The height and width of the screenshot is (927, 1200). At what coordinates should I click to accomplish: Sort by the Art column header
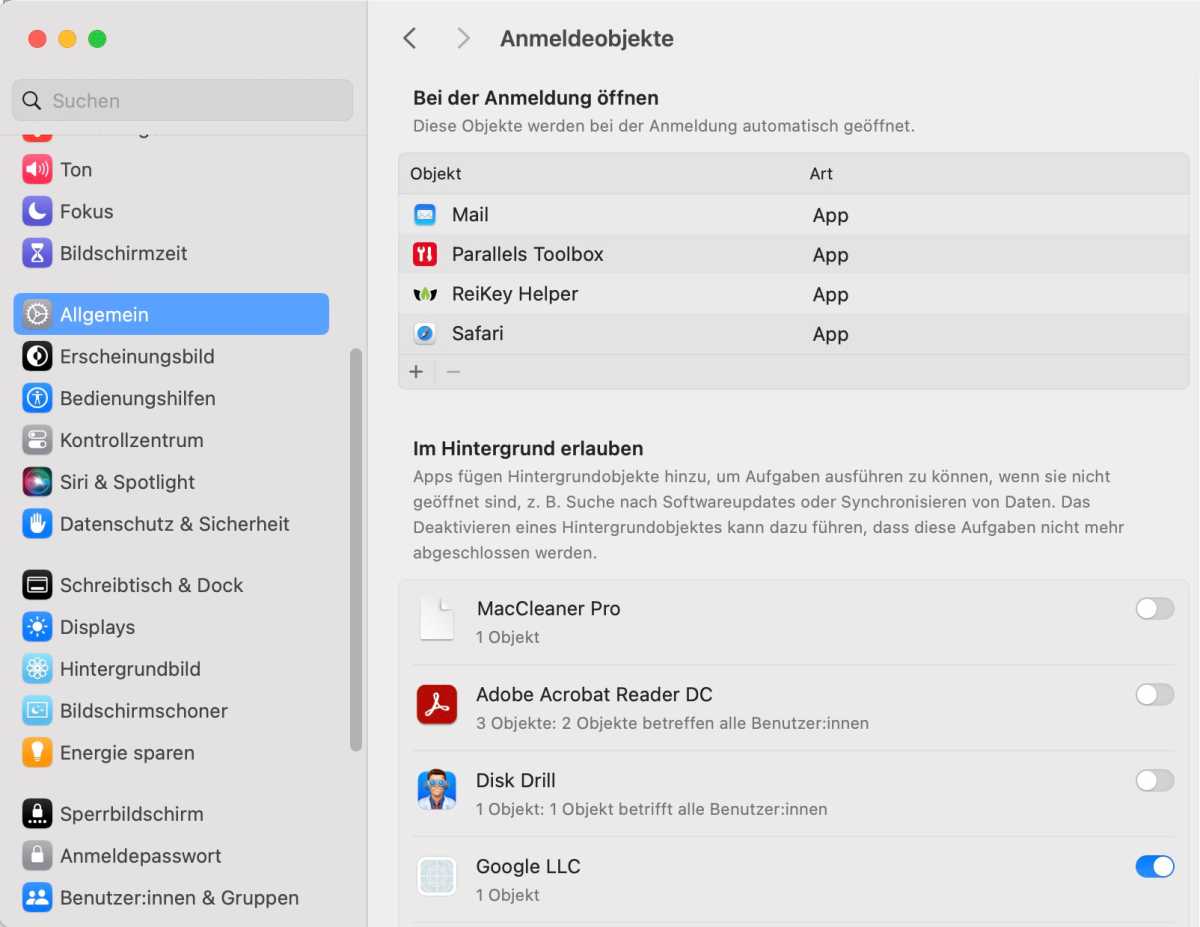[821, 173]
